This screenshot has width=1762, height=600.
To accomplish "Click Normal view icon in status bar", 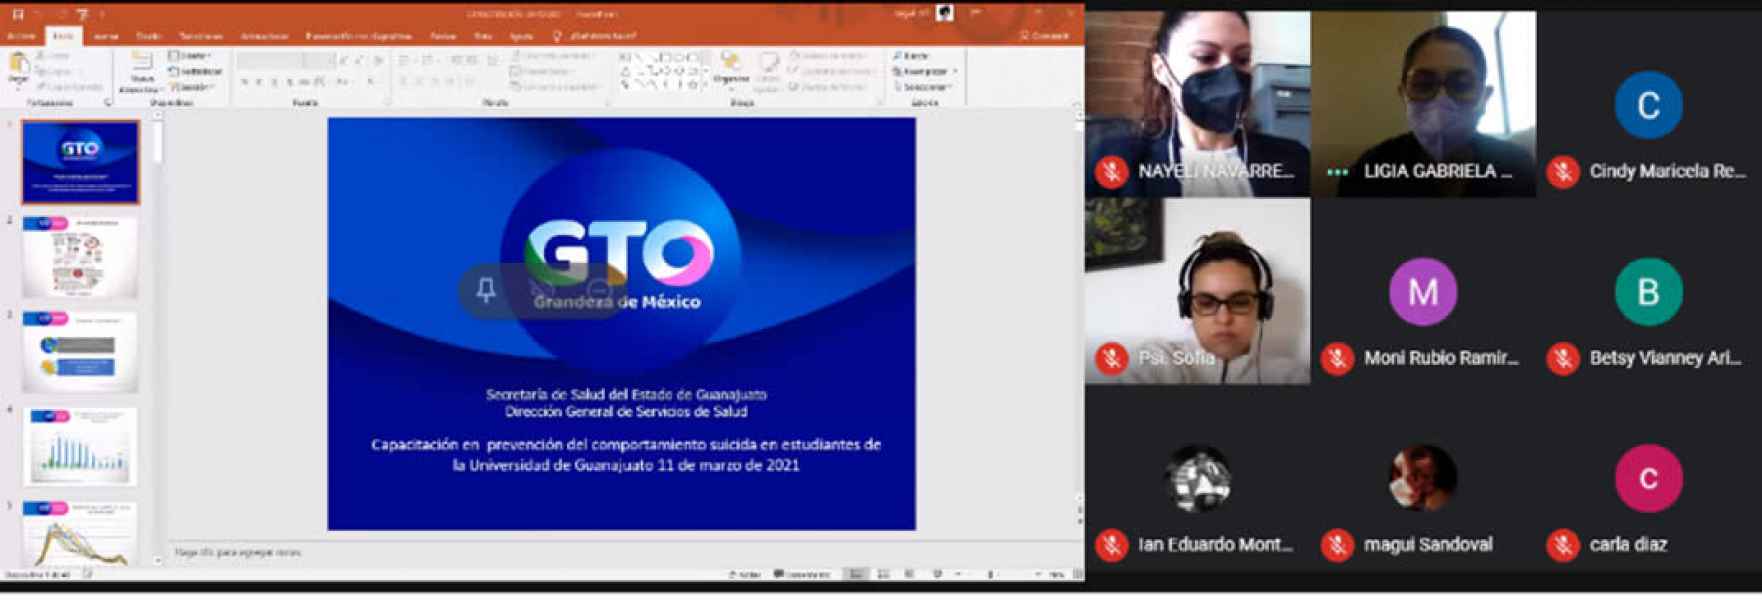I will [x=856, y=574].
